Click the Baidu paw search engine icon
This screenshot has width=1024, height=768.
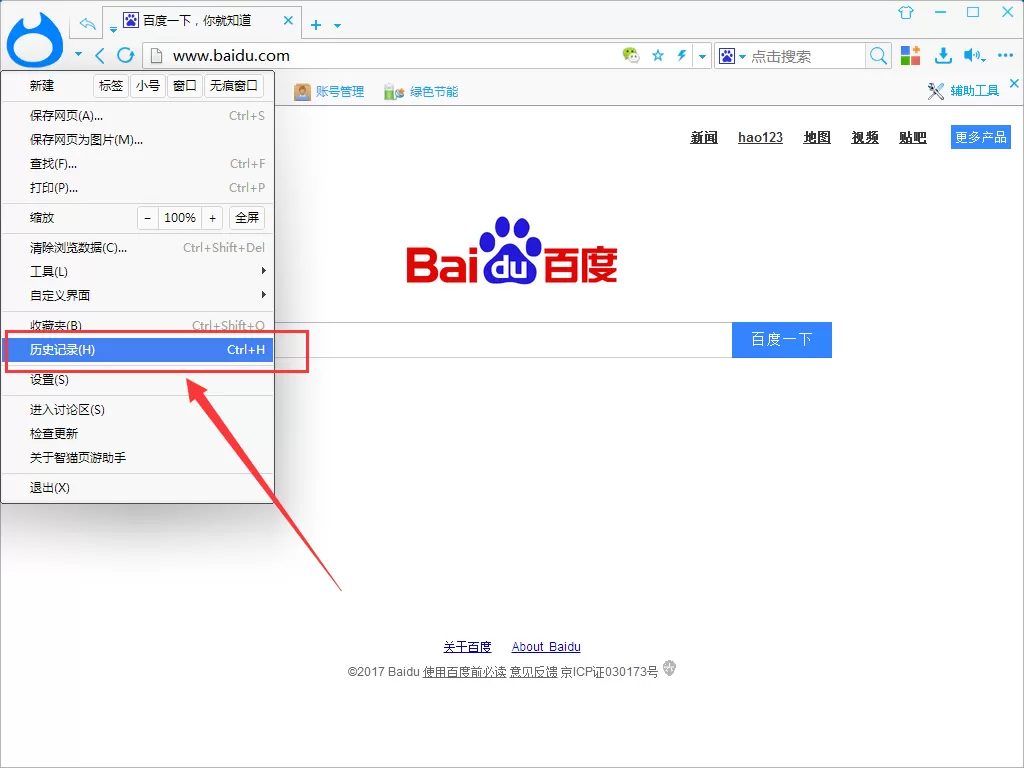[727, 56]
